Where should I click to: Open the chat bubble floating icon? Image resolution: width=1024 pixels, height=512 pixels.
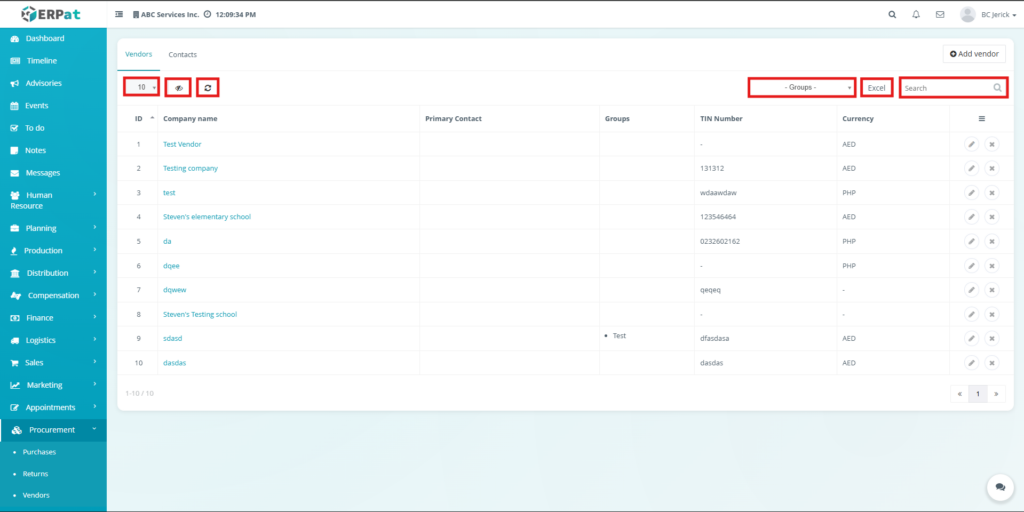pyautogui.click(x=1000, y=487)
